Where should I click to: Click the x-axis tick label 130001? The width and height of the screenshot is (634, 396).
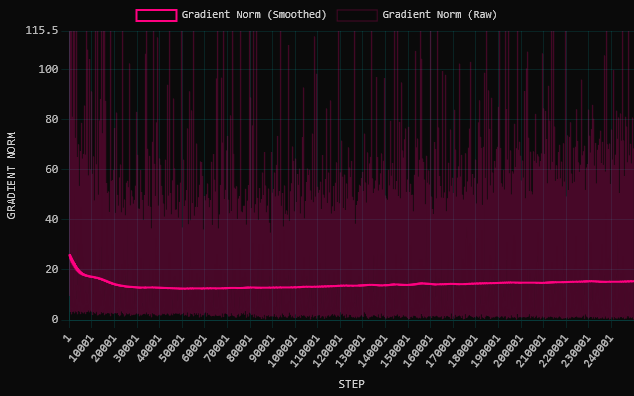click(x=350, y=351)
